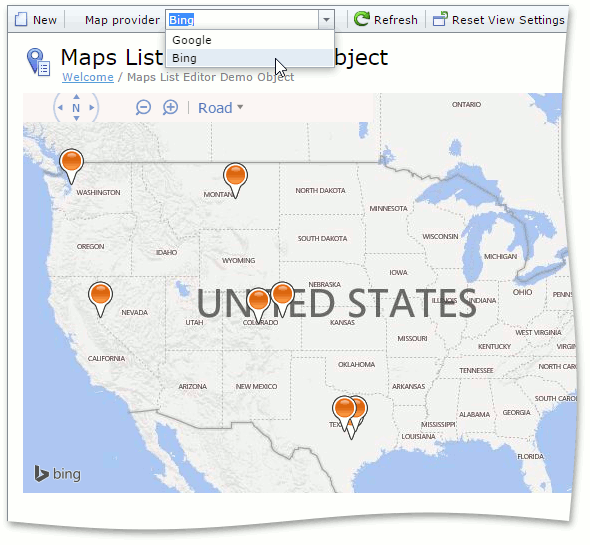Click the MINNESOTA state label
The image size is (590, 545).
388,209
